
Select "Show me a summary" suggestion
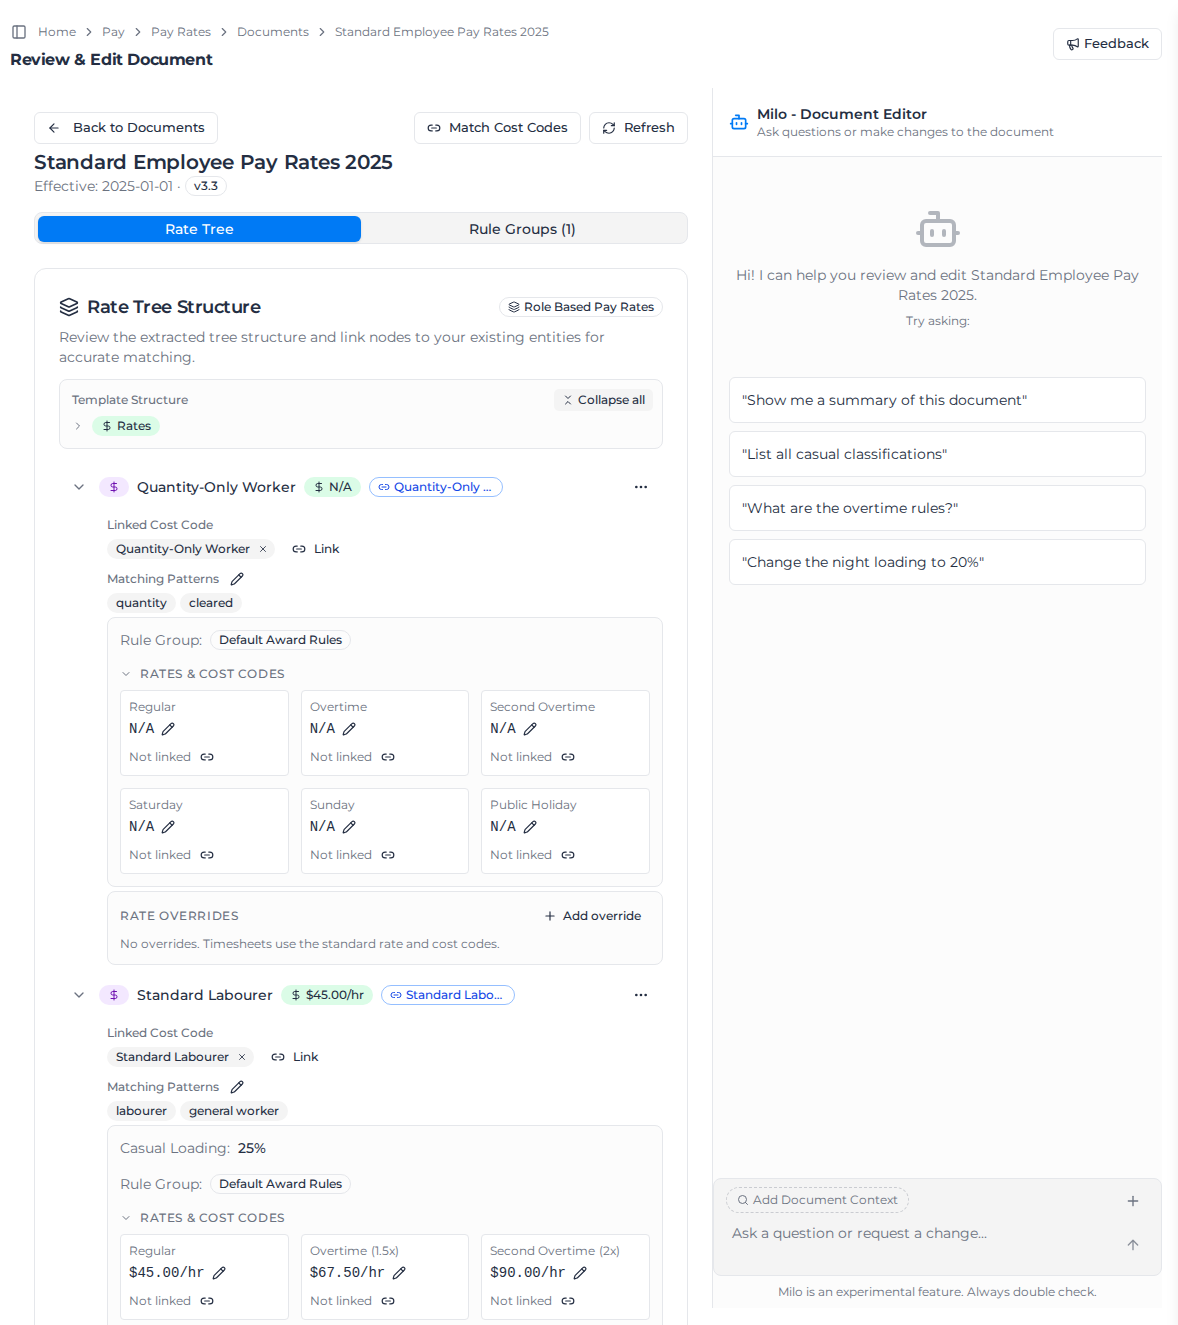click(x=937, y=400)
